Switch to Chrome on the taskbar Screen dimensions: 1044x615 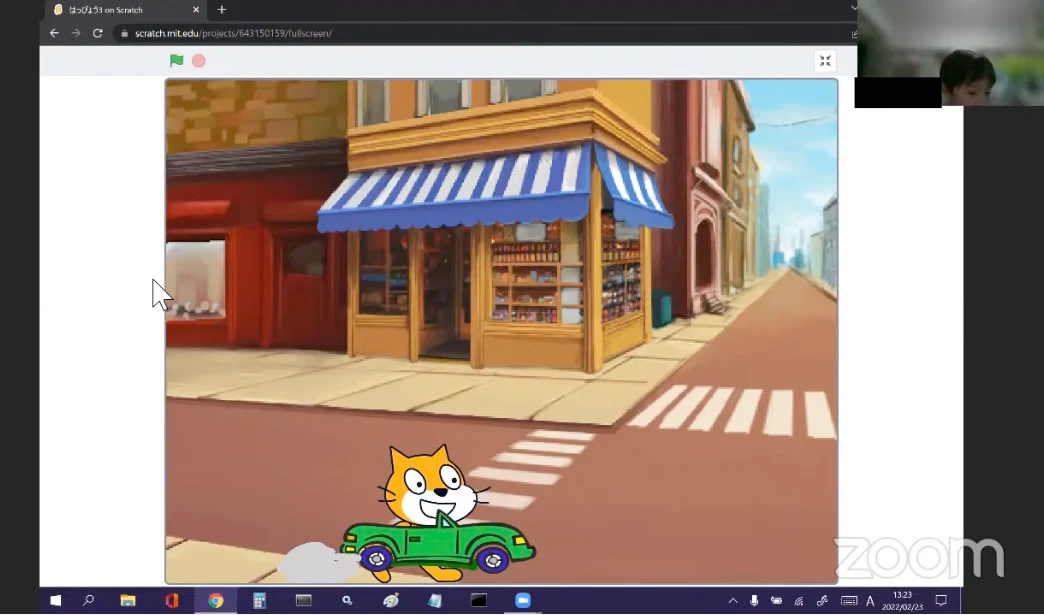[215, 600]
